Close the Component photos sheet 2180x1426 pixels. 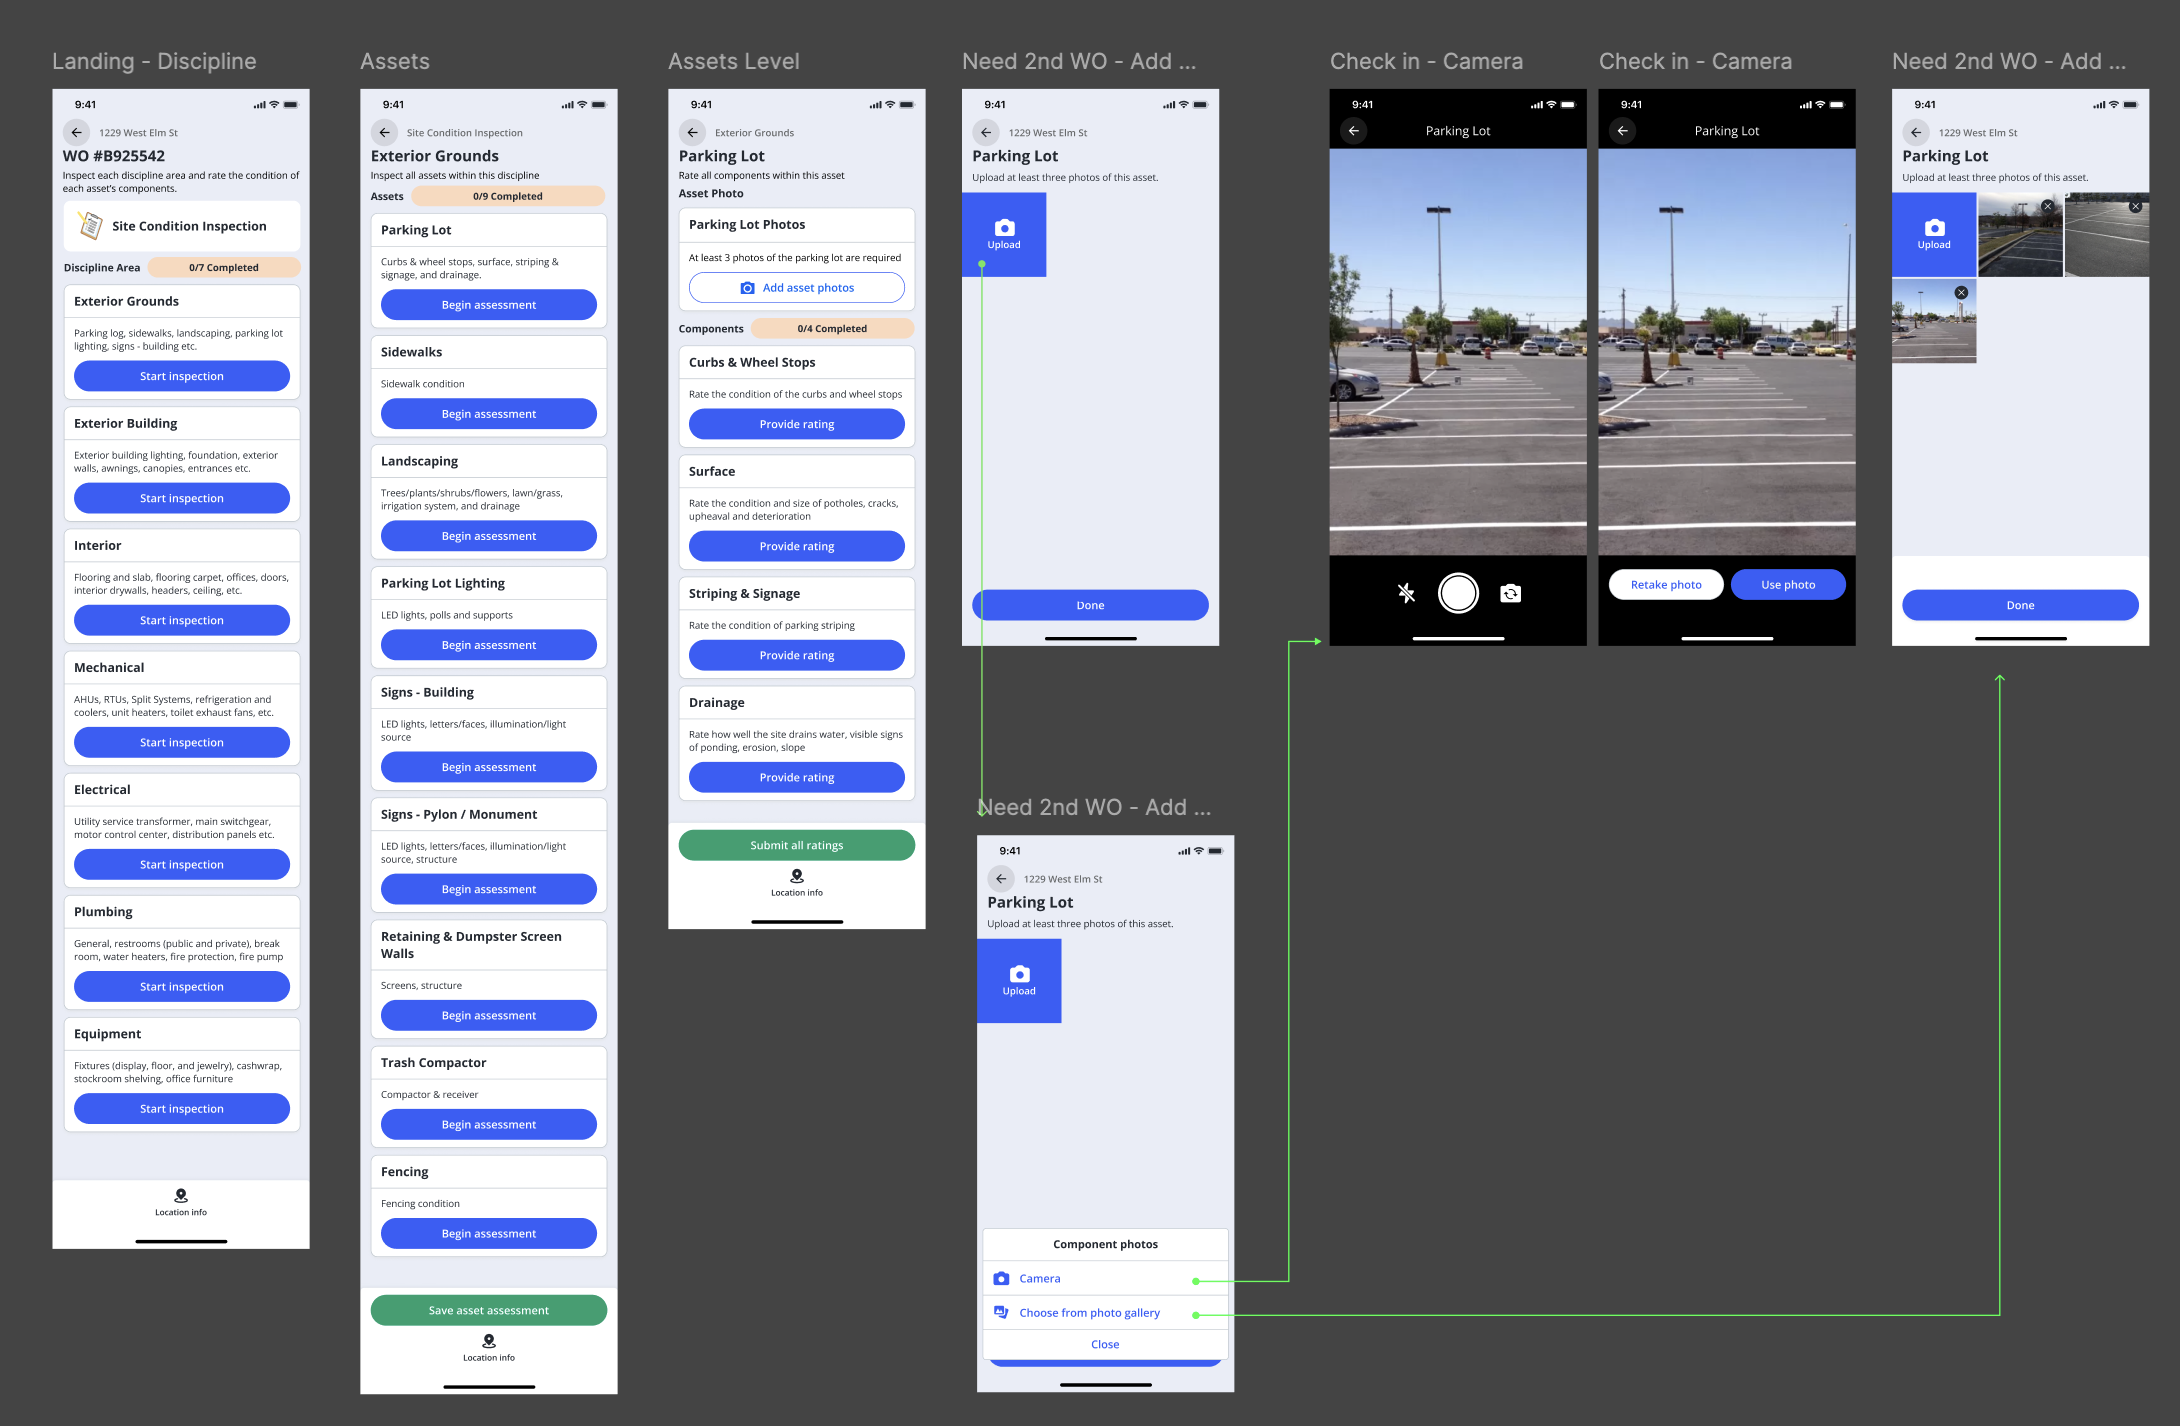pos(1105,1344)
